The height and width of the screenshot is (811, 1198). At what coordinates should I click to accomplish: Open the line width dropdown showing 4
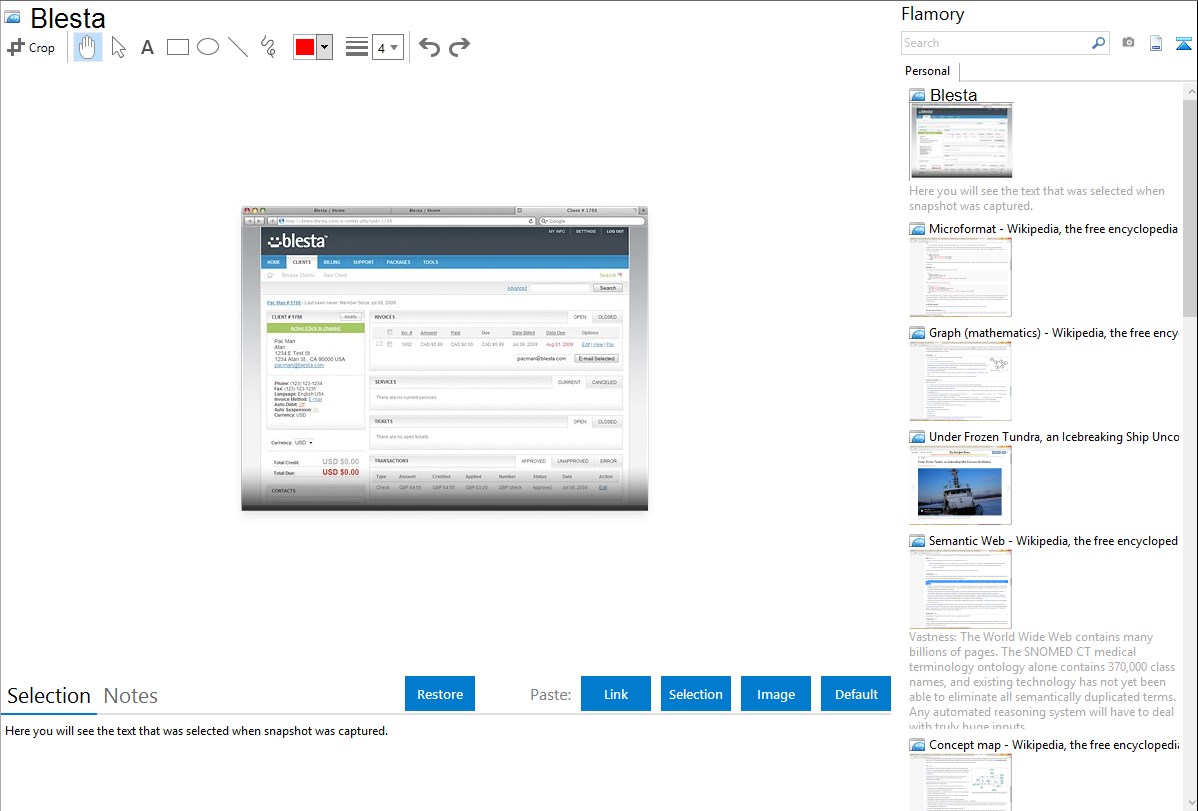point(388,47)
